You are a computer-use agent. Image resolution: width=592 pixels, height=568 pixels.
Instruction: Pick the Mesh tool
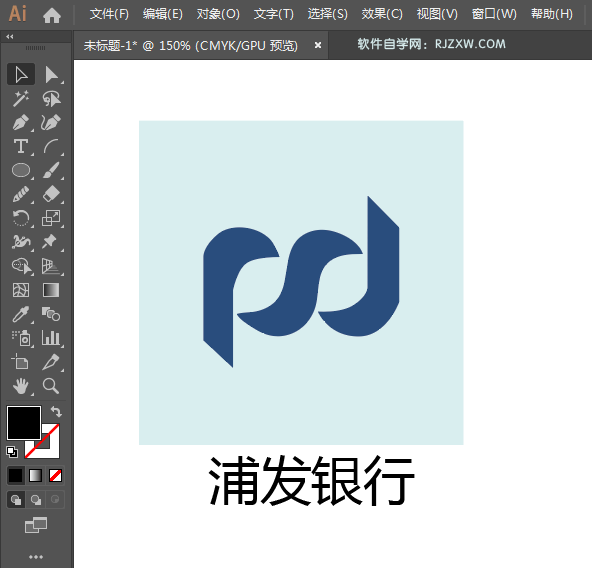coord(21,290)
